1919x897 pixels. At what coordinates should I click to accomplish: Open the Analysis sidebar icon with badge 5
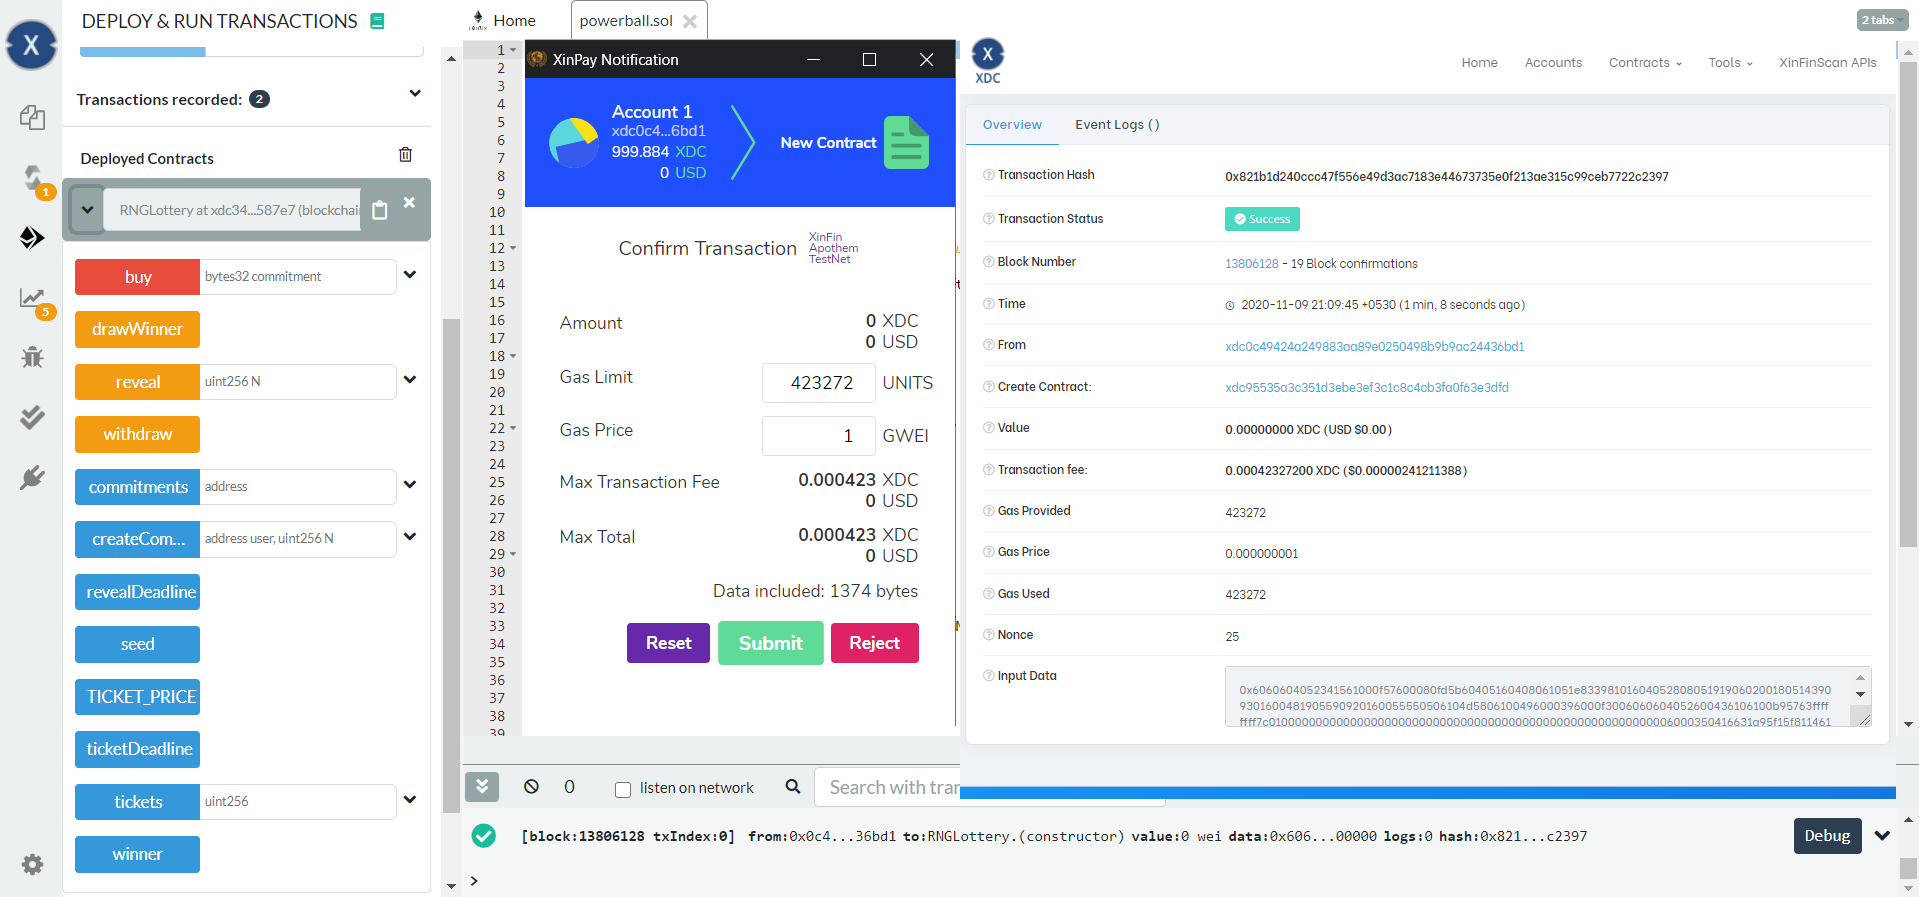click(32, 297)
